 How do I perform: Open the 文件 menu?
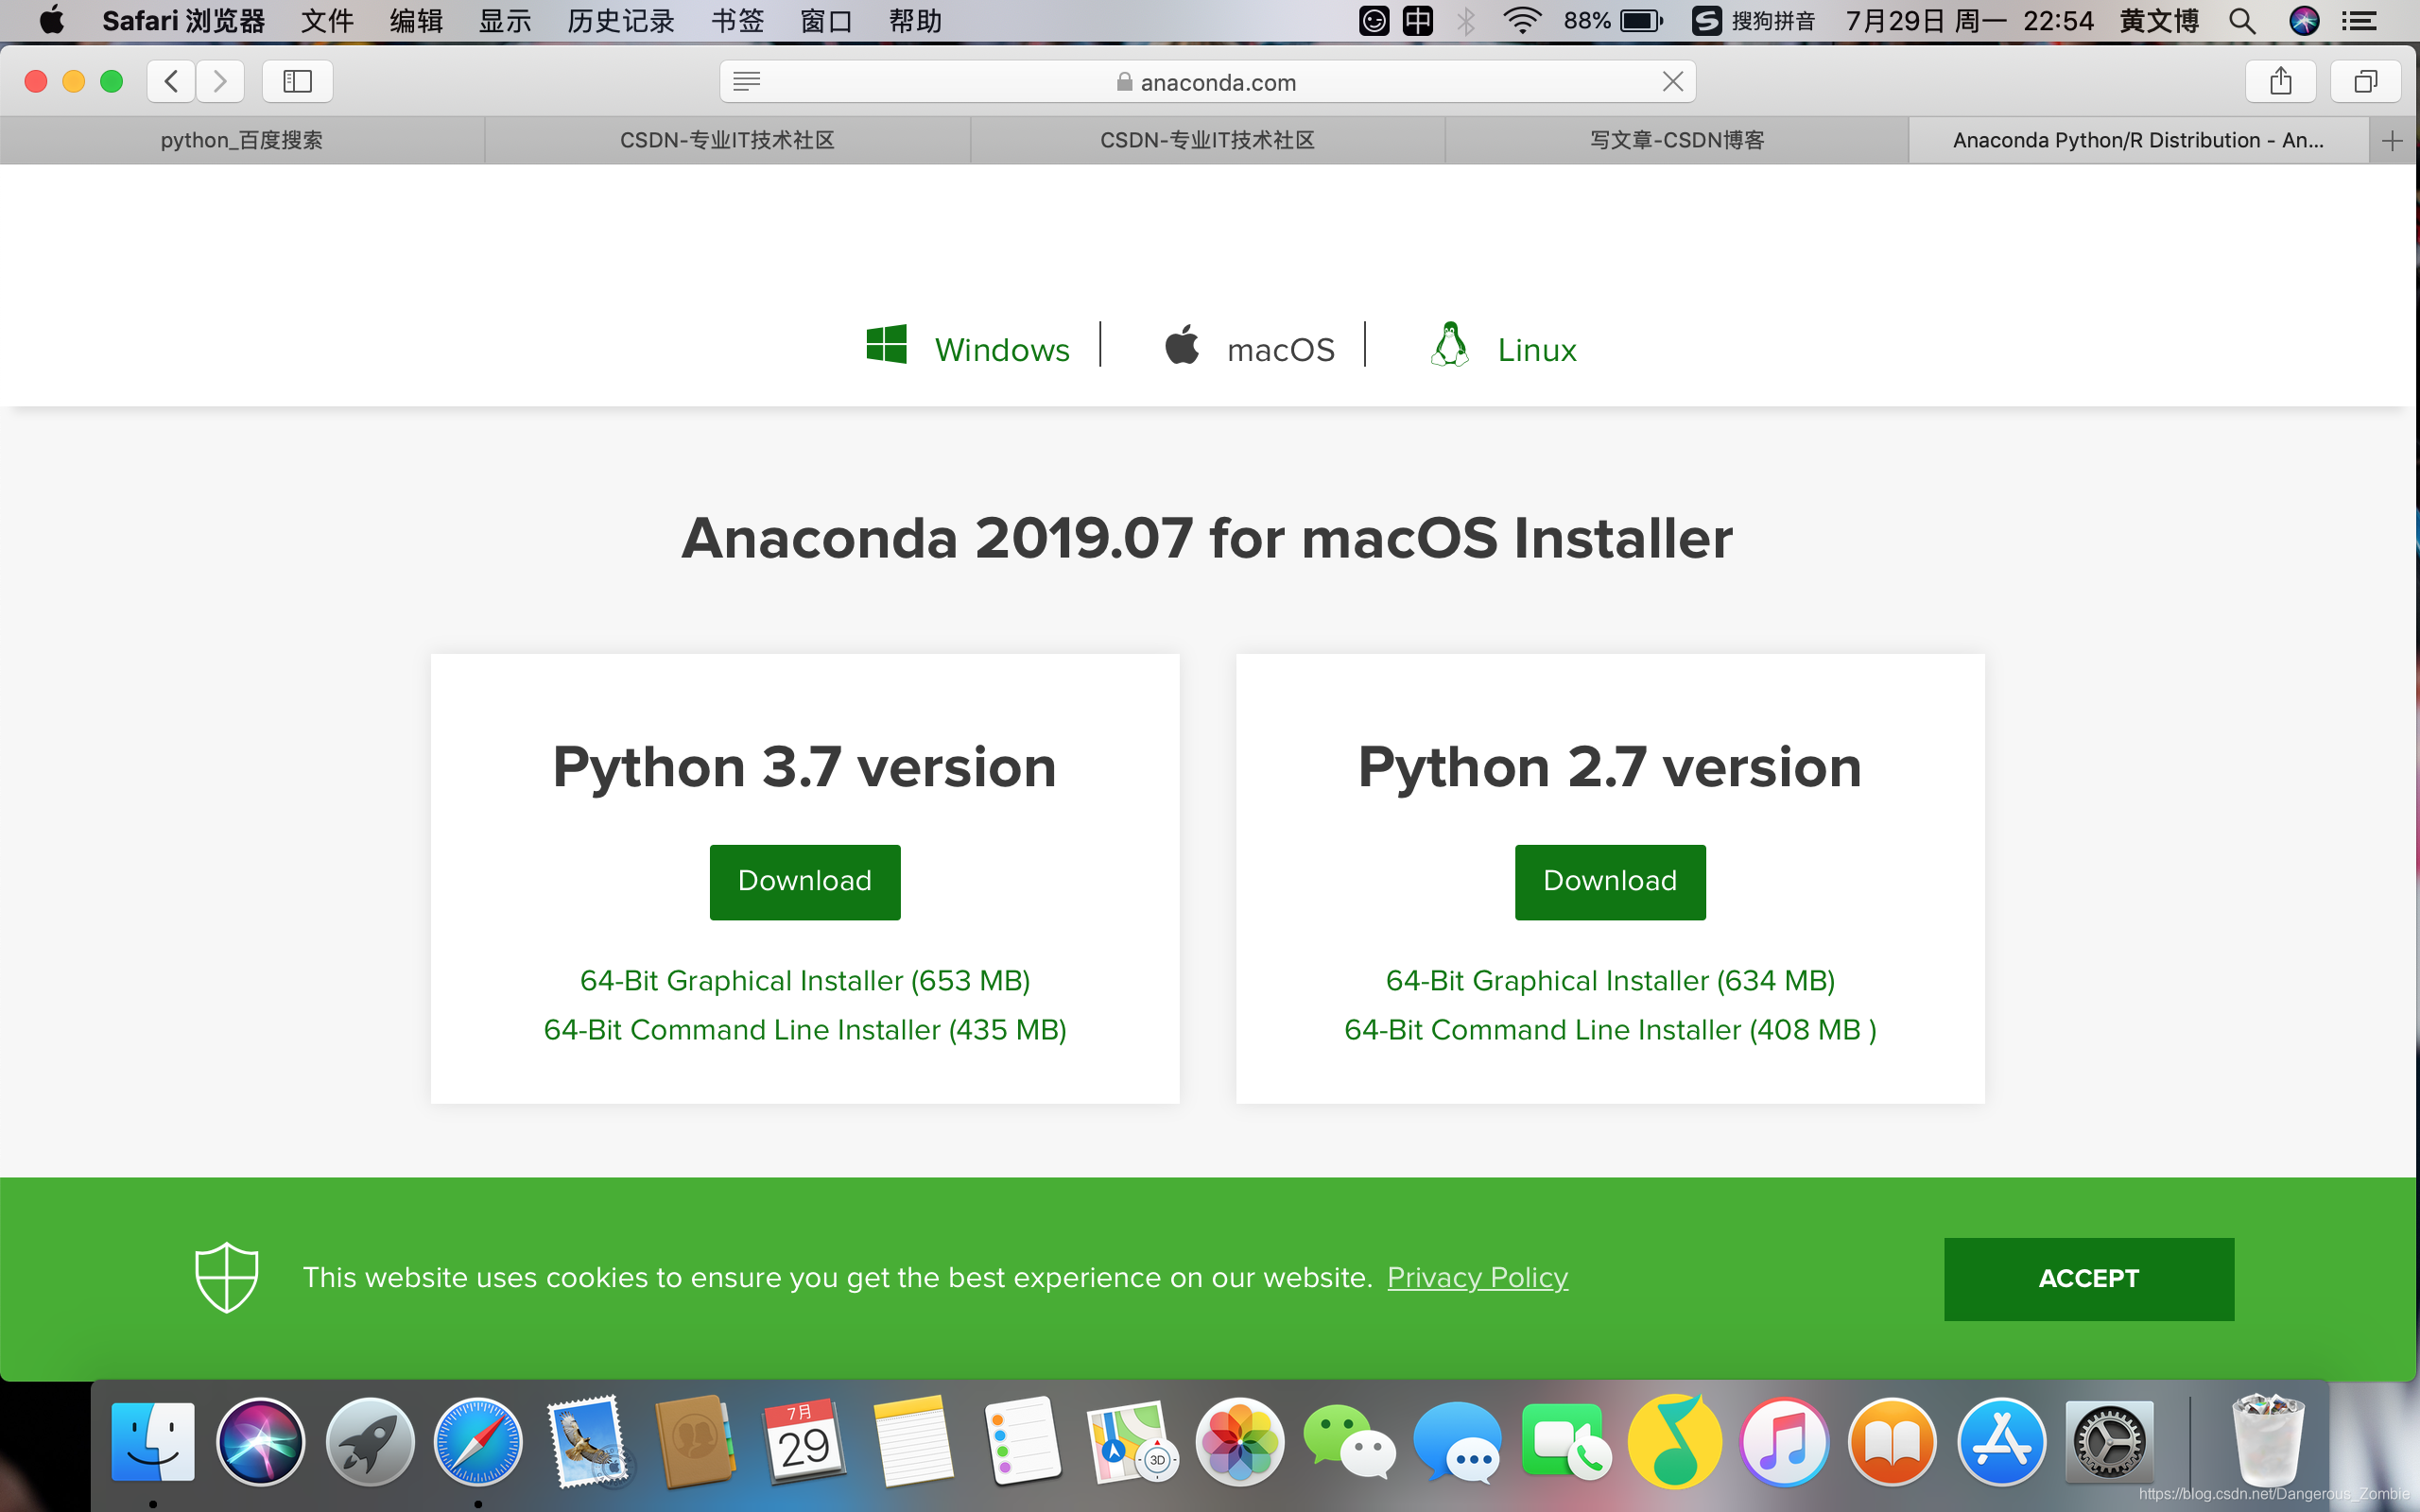(327, 20)
